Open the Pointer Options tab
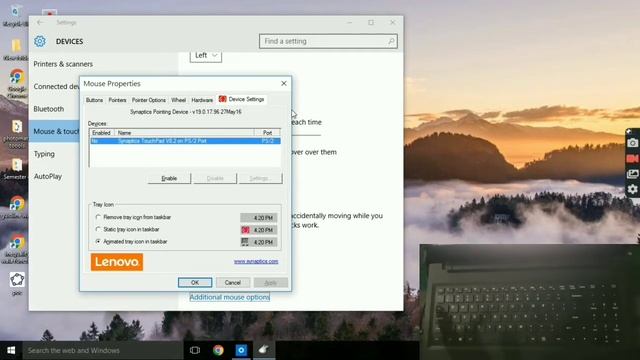The image size is (640, 360). coord(149,100)
